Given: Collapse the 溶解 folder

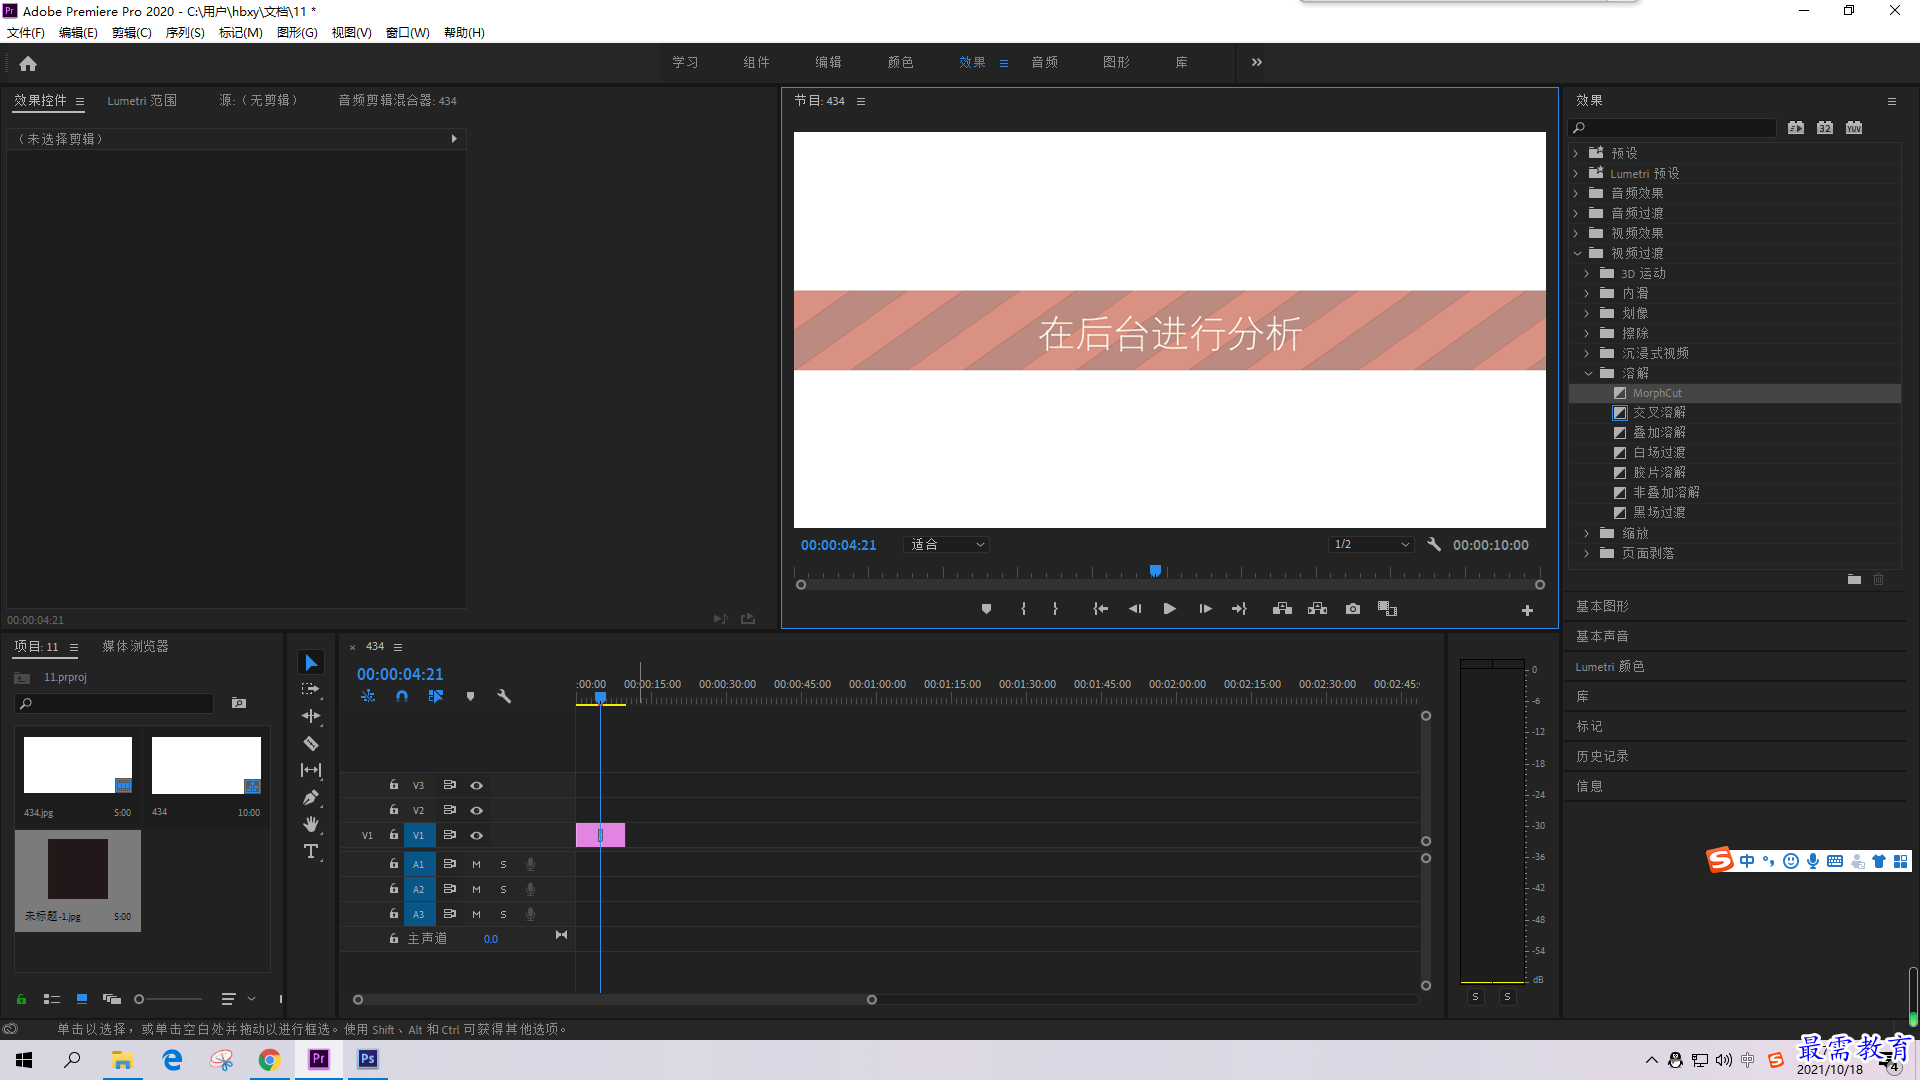Looking at the screenshot, I should tap(1588, 373).
